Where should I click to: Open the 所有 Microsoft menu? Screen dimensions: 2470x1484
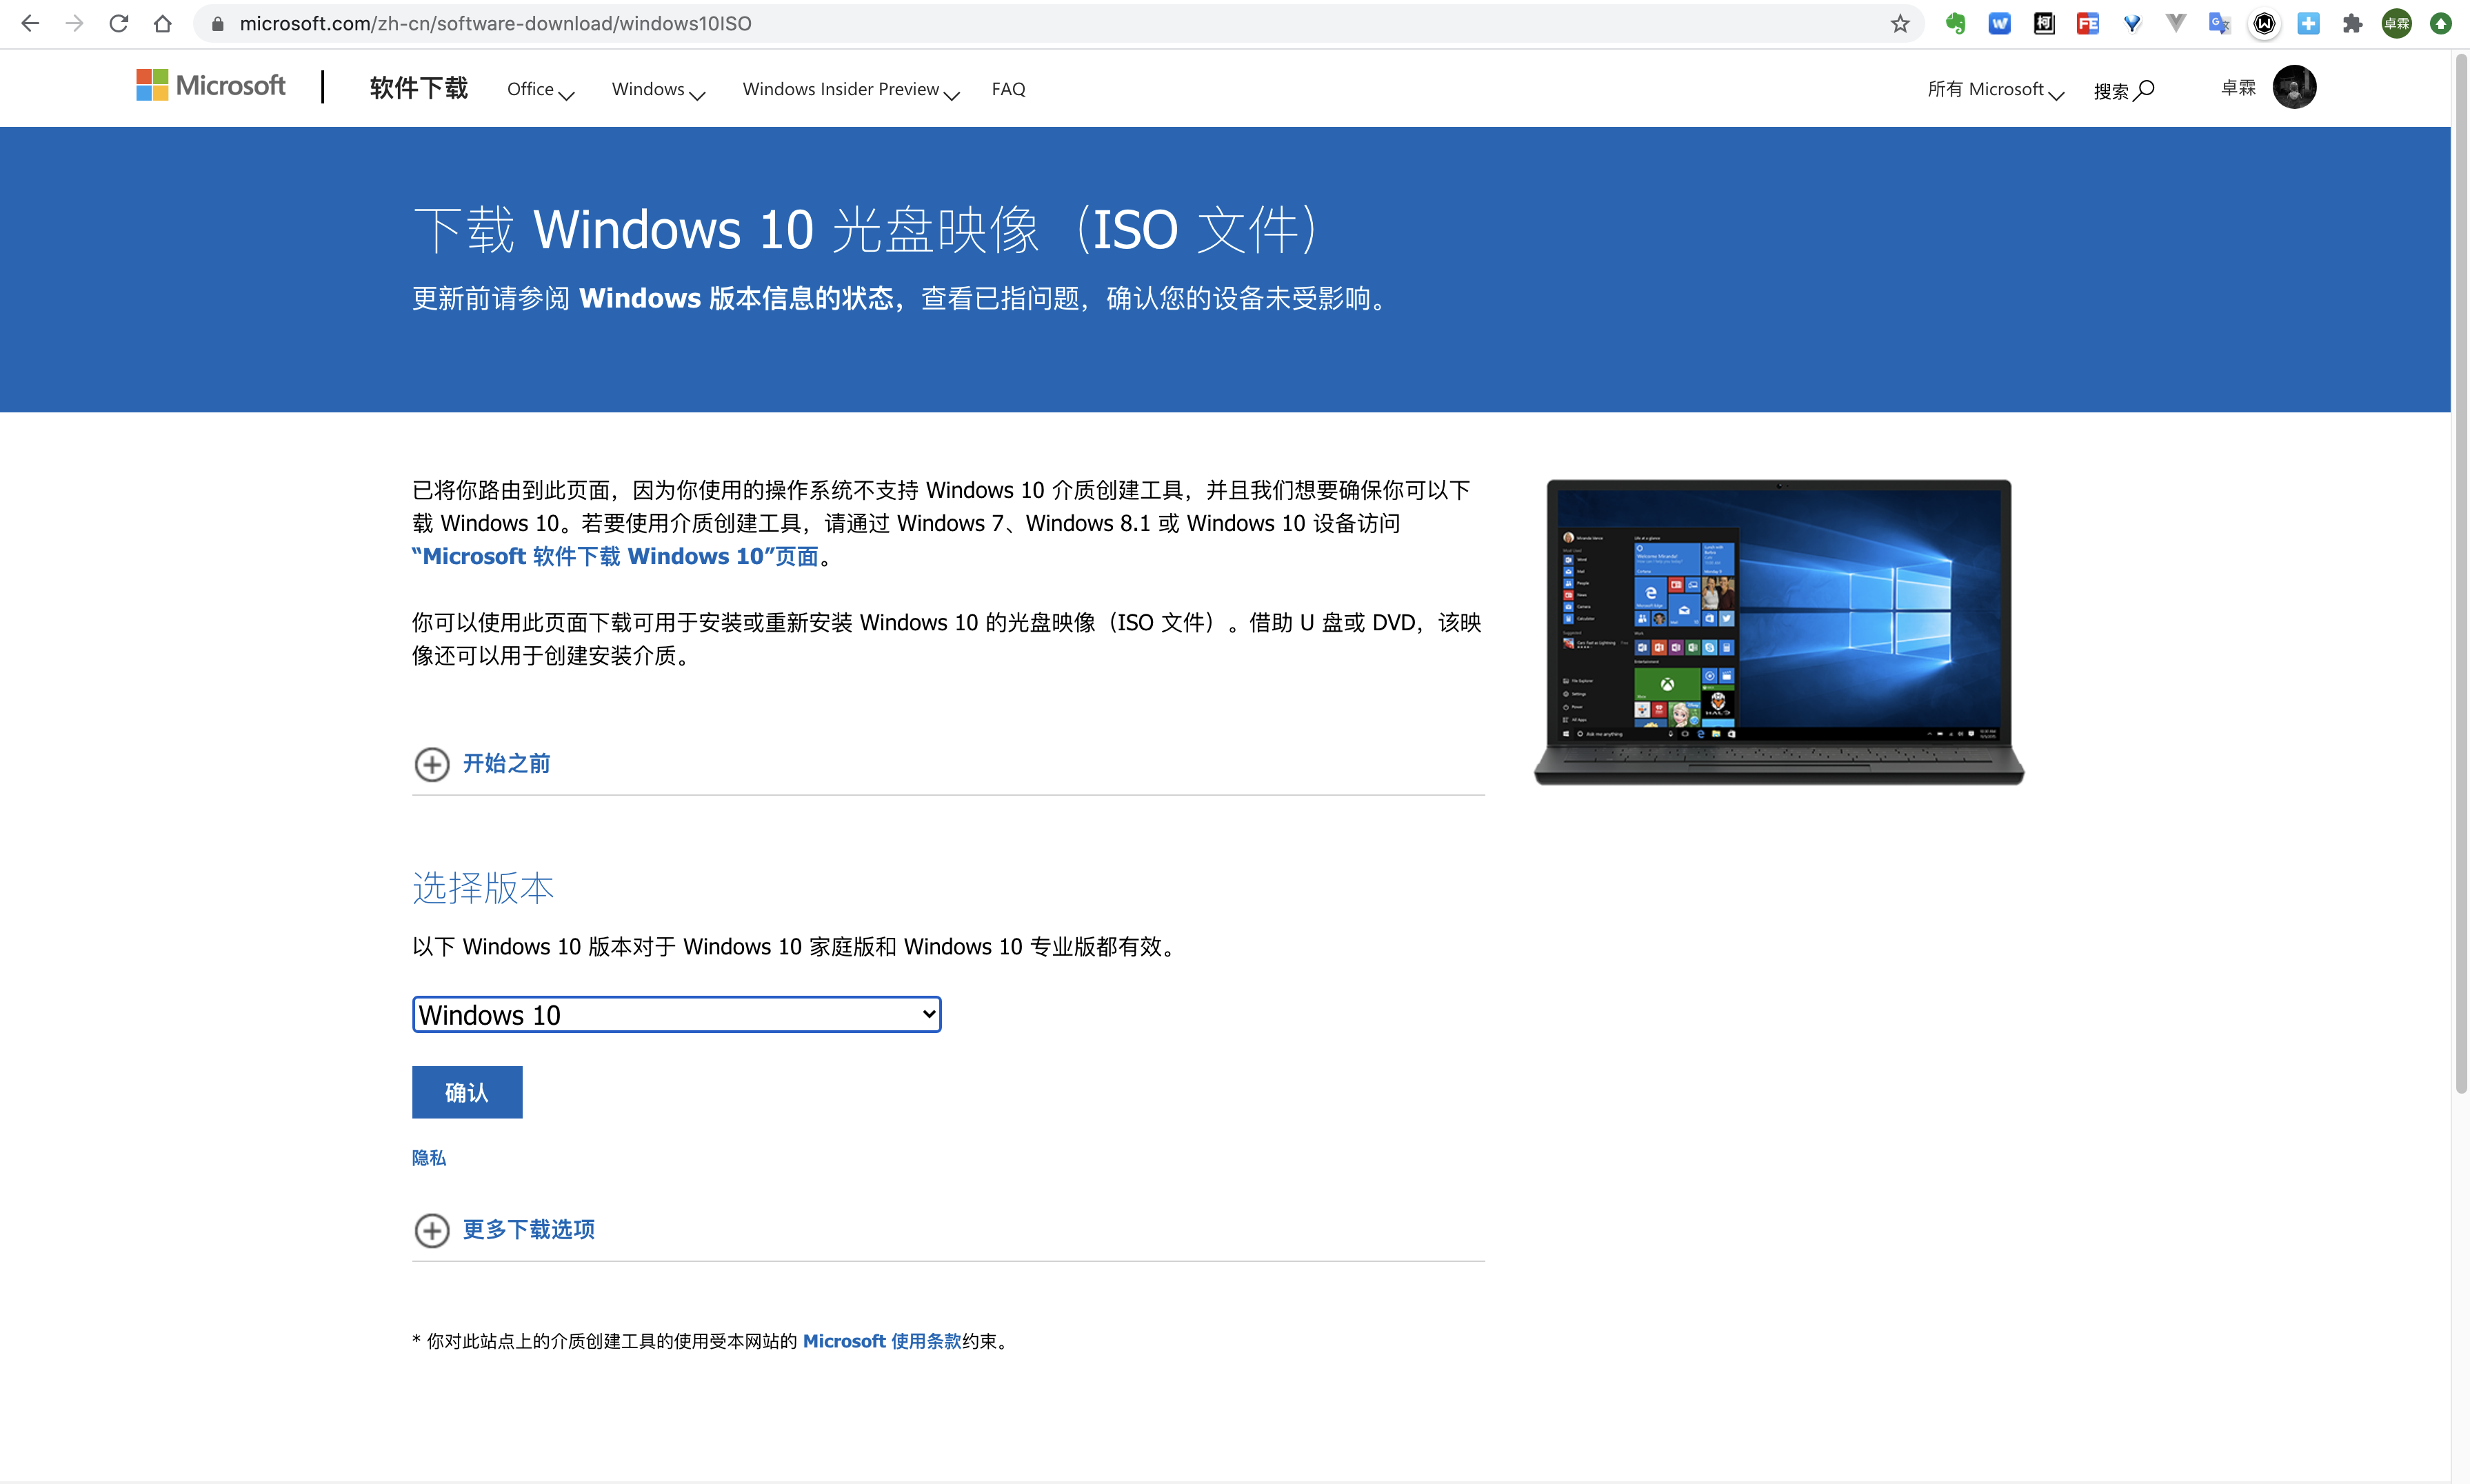tap(1995, 89)
